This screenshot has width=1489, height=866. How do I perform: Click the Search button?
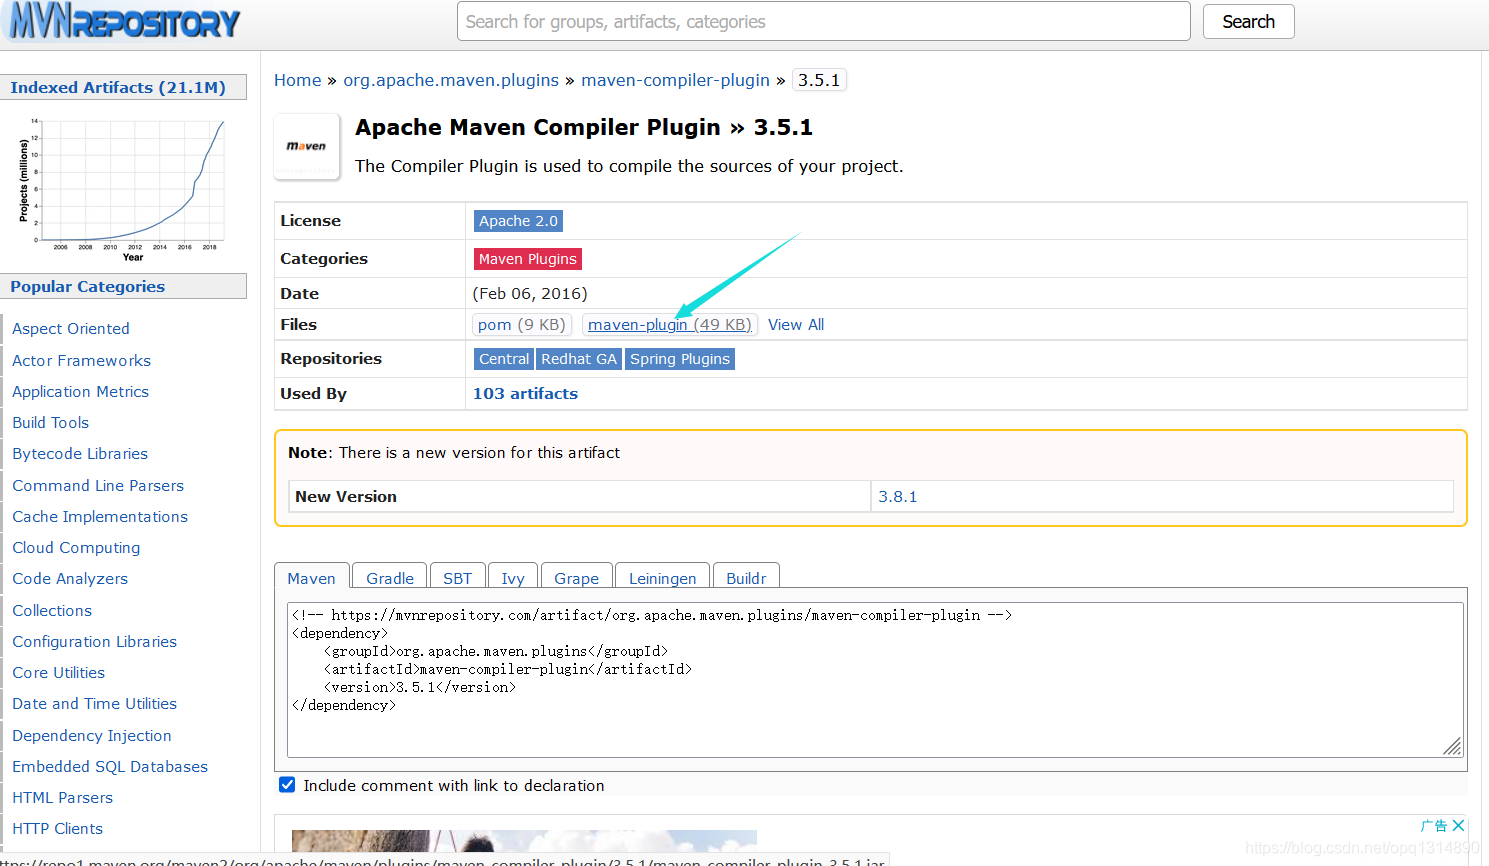(x=1248, y=21)
